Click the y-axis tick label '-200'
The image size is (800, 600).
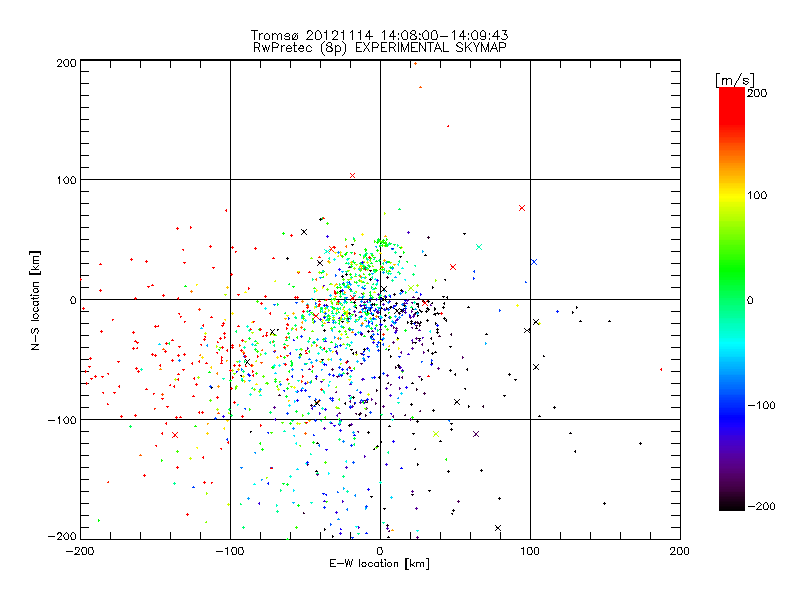62,536
